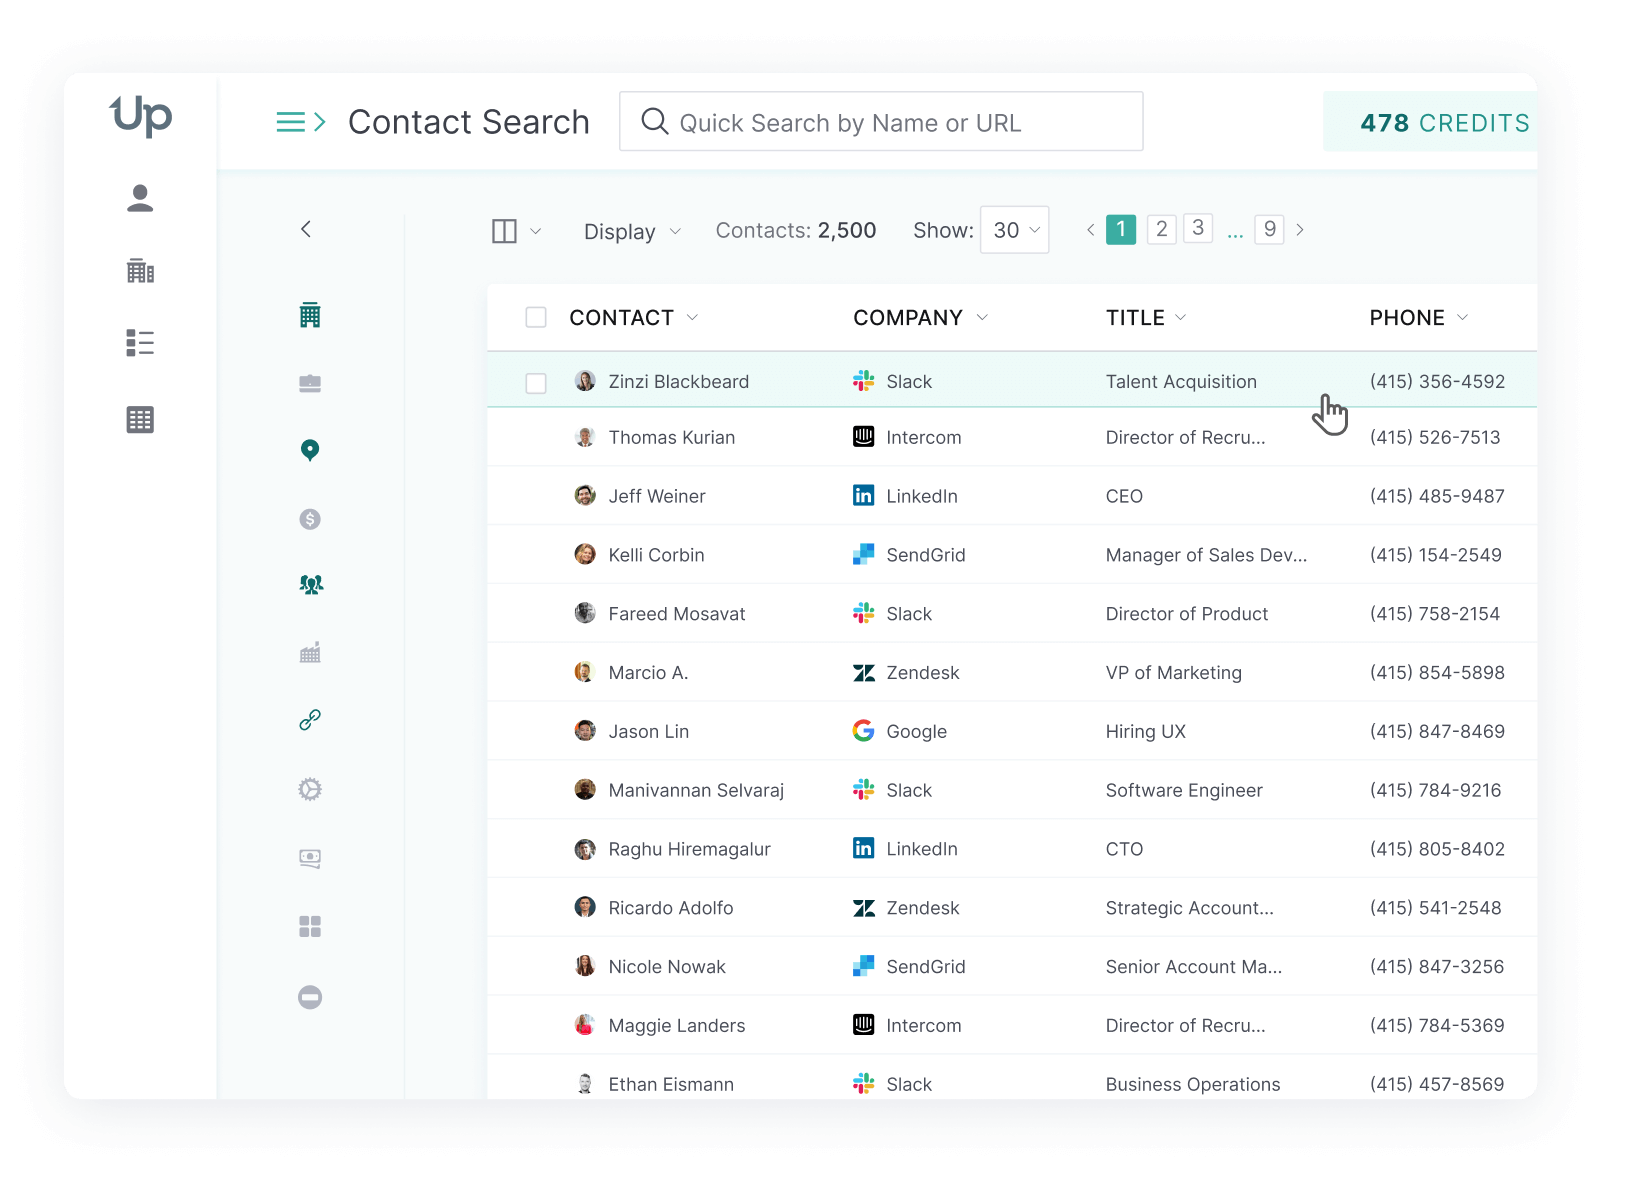Click the list view icon in sidebar
This screenshot has width=1626, height=1178.
pyautogui.click(x=140, y=343)
